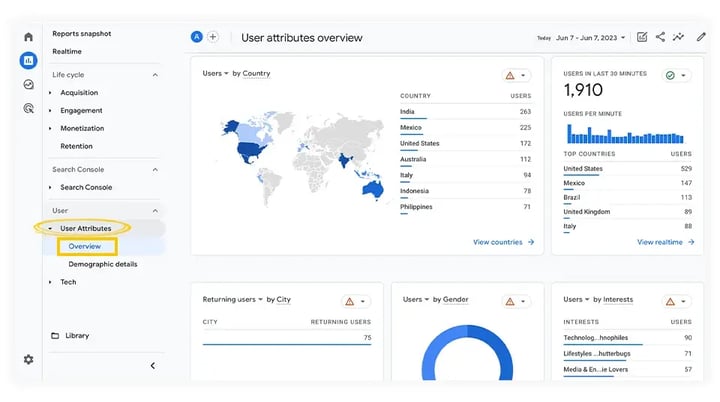Open the Users metric dropdown in Country card

point(215,74)
